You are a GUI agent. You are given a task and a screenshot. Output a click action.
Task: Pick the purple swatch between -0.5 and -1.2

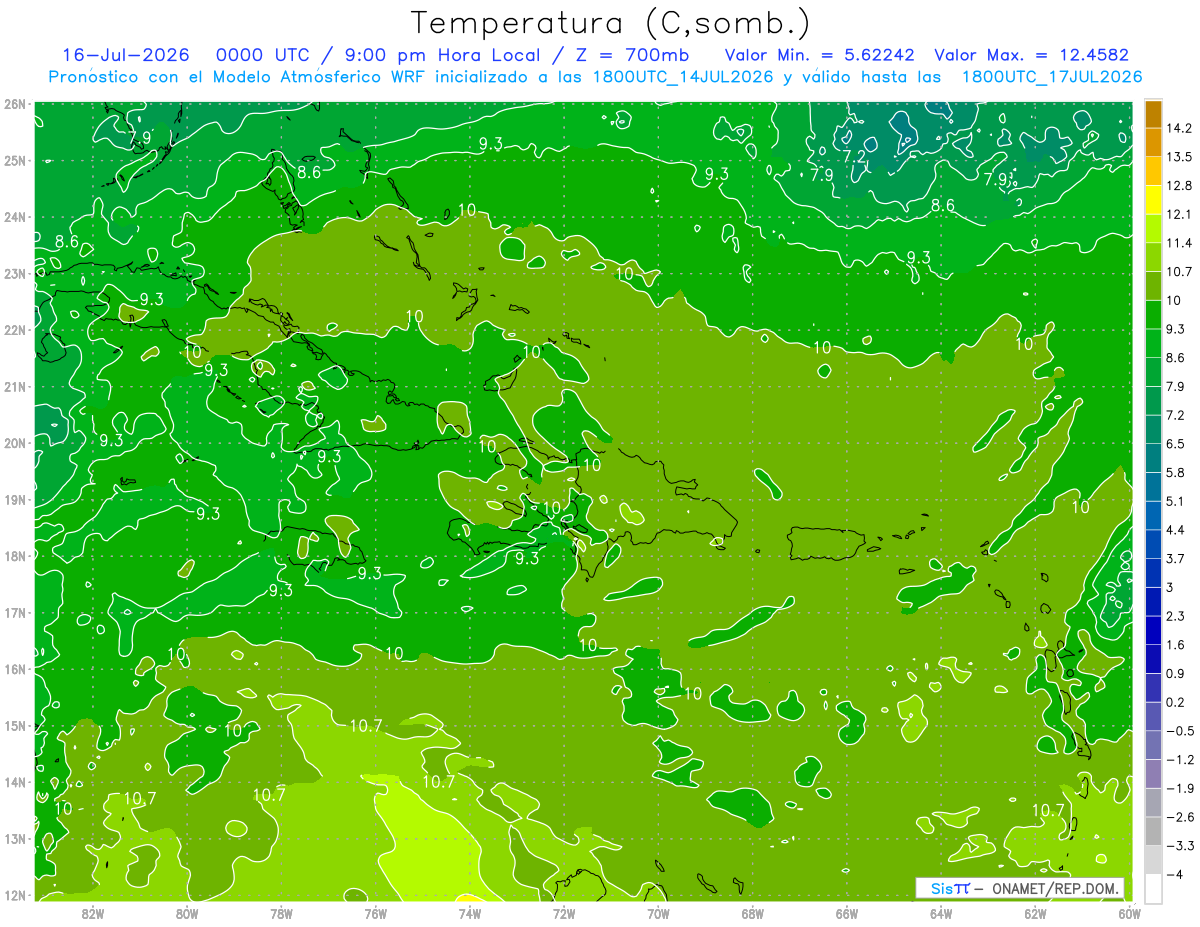click(x=1153, y=745)
